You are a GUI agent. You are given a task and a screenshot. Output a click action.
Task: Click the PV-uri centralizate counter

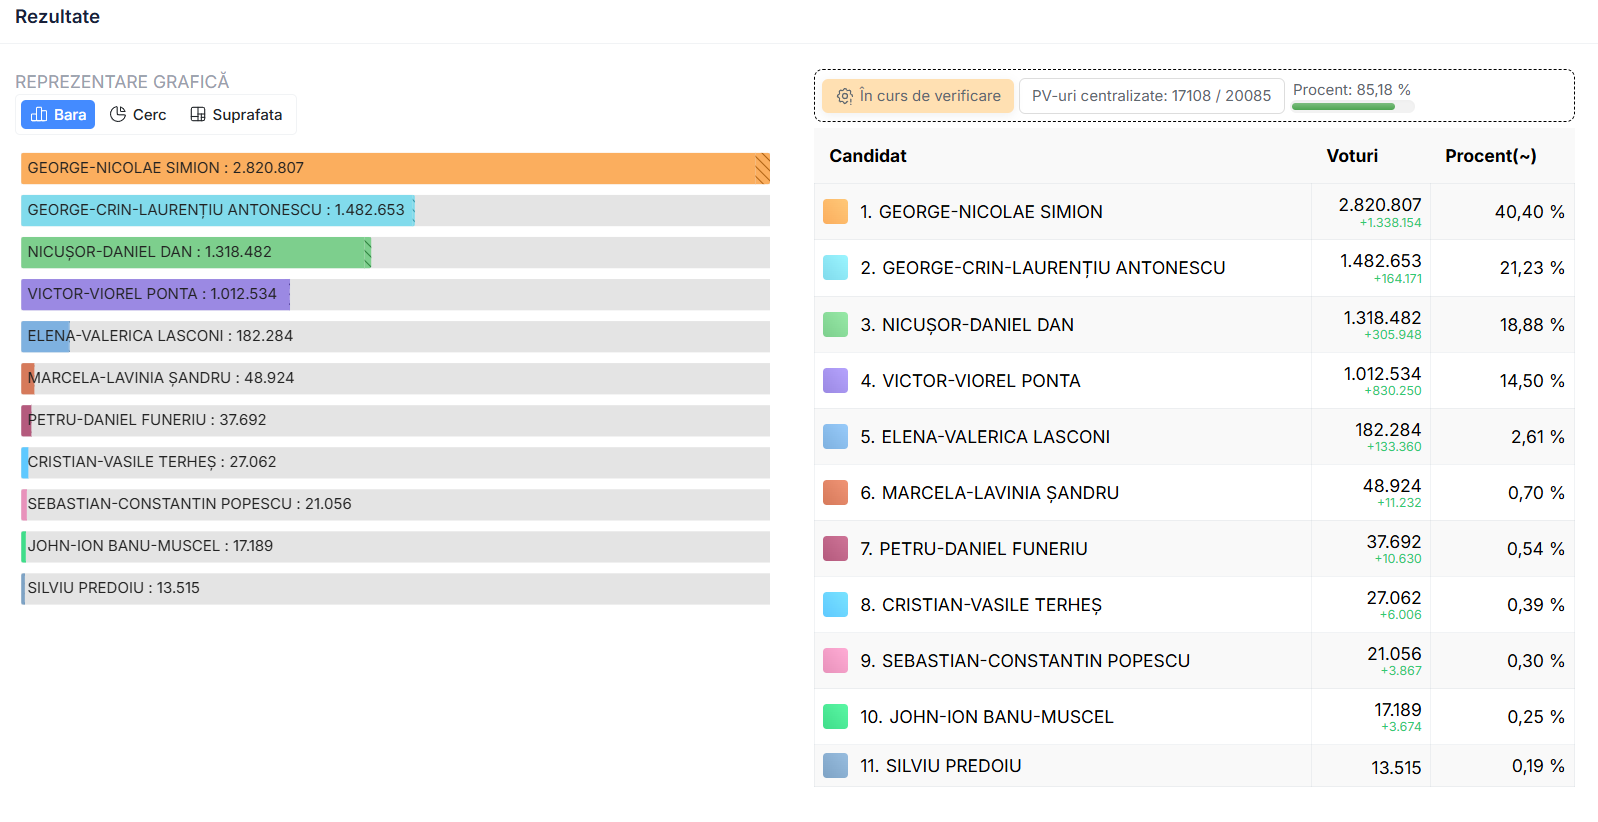(1151, 96)
